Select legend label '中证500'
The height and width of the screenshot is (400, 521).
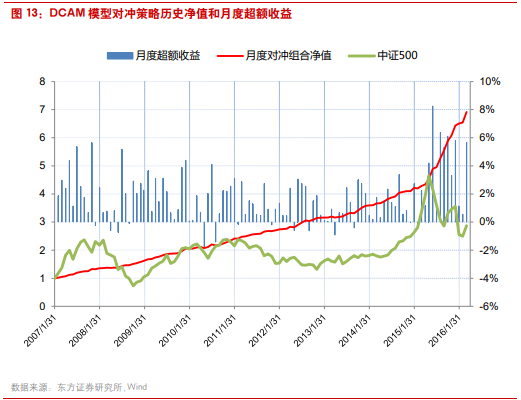click(x=397, y=55)
